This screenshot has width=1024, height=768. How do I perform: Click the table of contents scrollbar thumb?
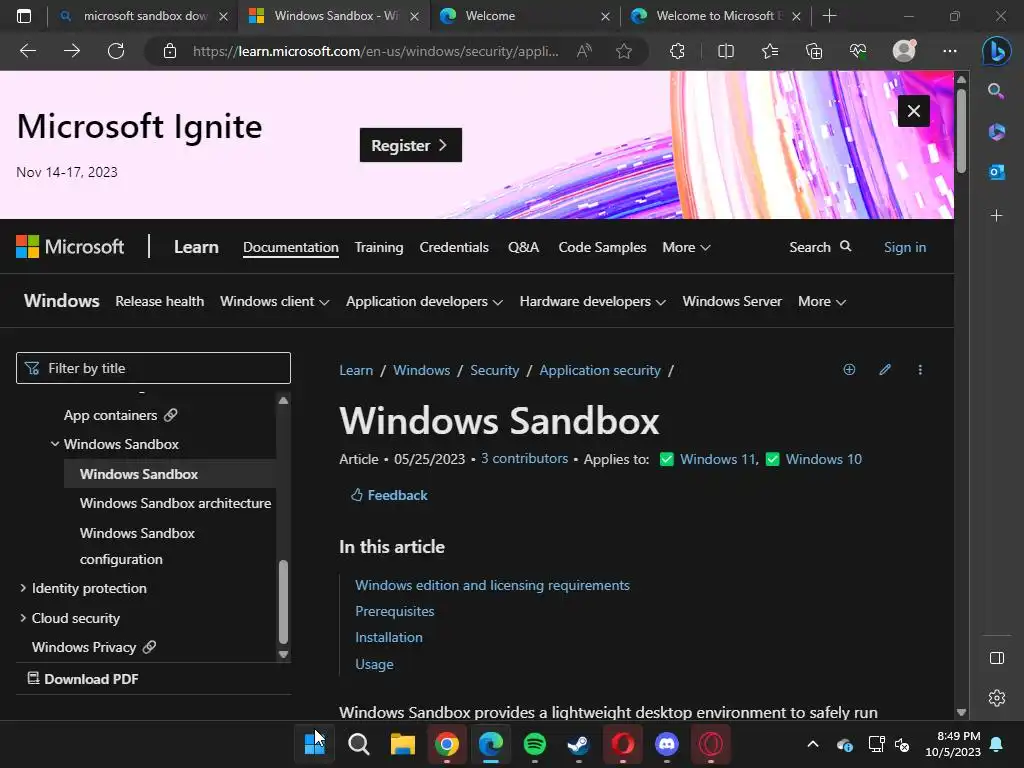[283, 602]
